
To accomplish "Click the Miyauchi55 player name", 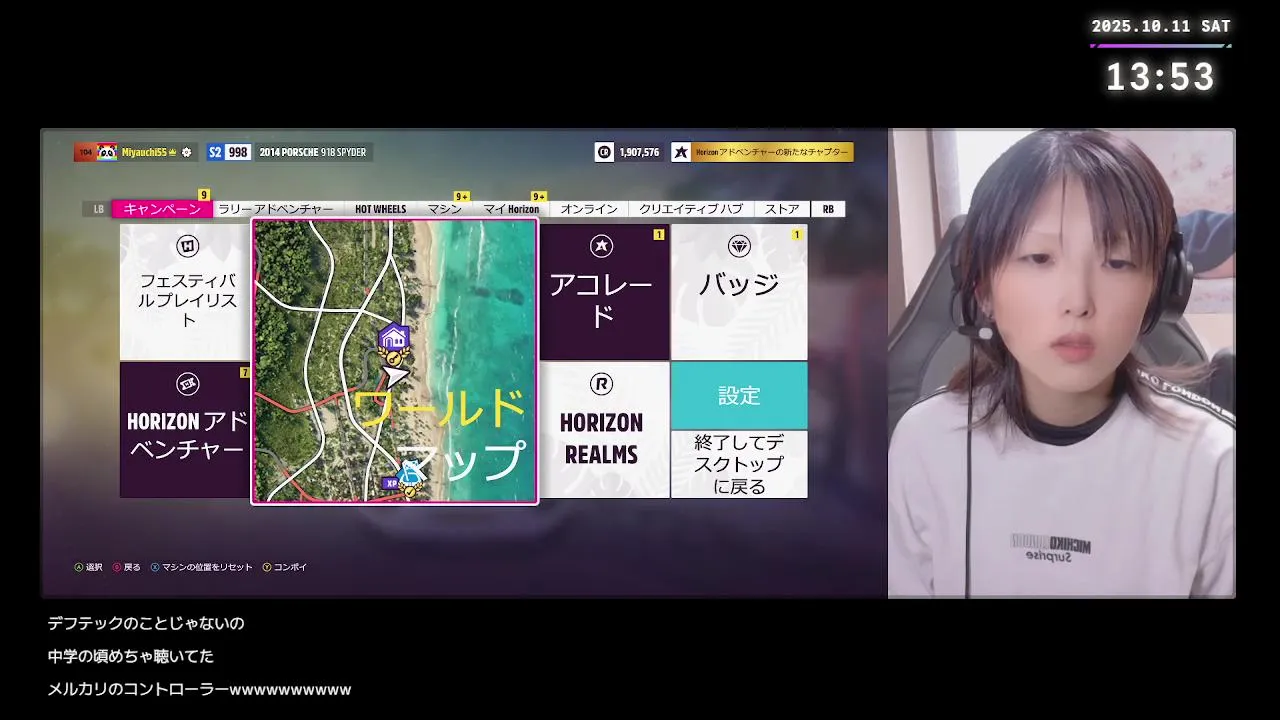I will 144,152.
